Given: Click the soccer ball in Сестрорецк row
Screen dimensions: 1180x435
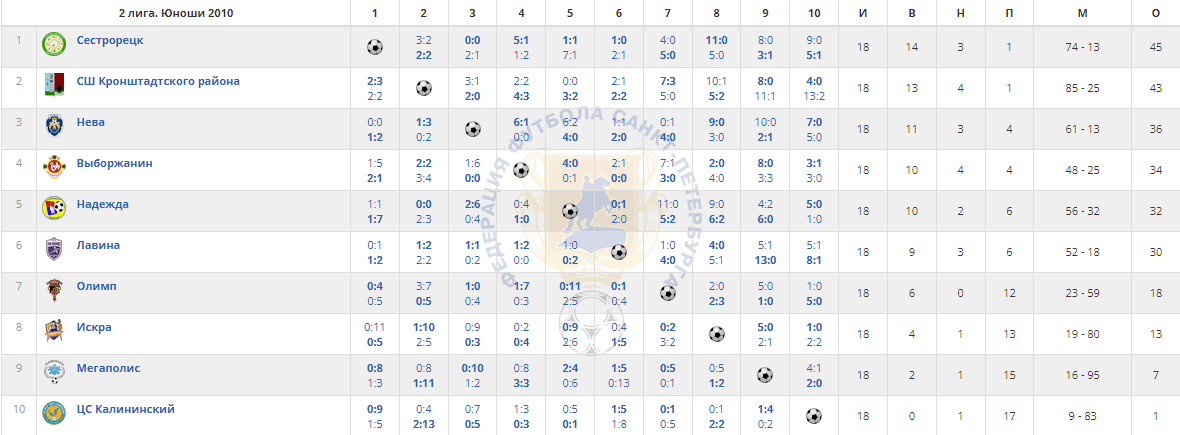Looking at the screenshot, I should point(375,47).
